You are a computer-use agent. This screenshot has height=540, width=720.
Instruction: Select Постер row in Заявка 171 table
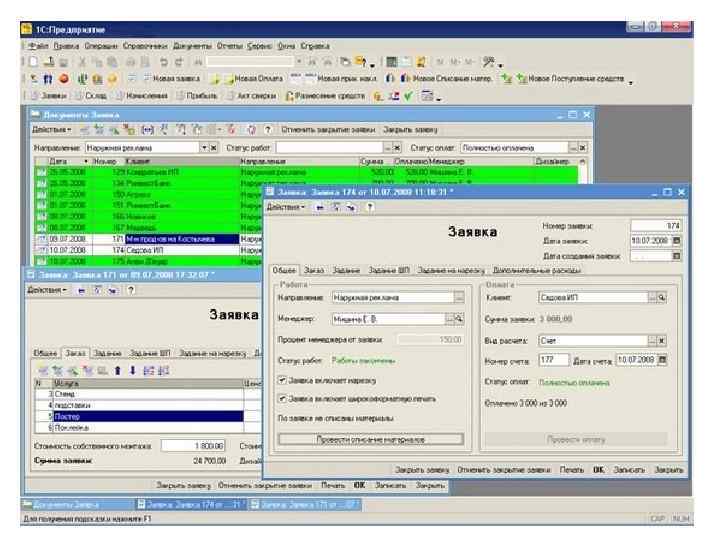148,416
